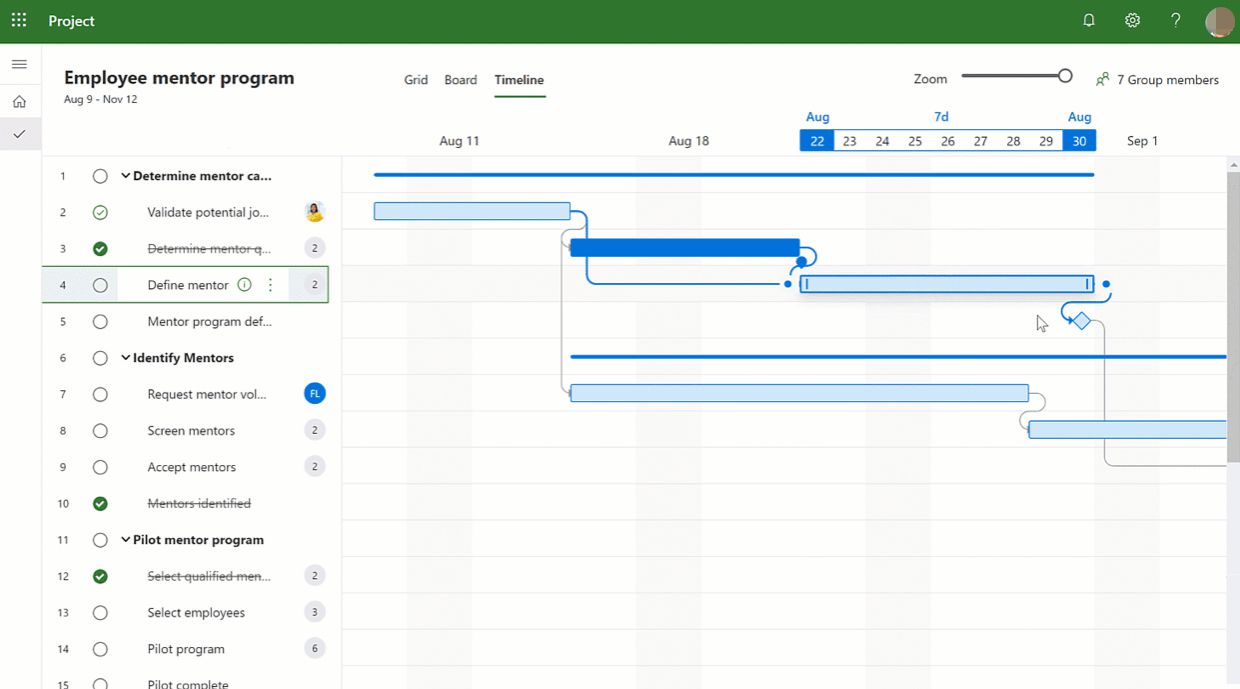1240x689 pixels.
Task: Collapse the Identify Mentors group
Action: tap(126, 358)
